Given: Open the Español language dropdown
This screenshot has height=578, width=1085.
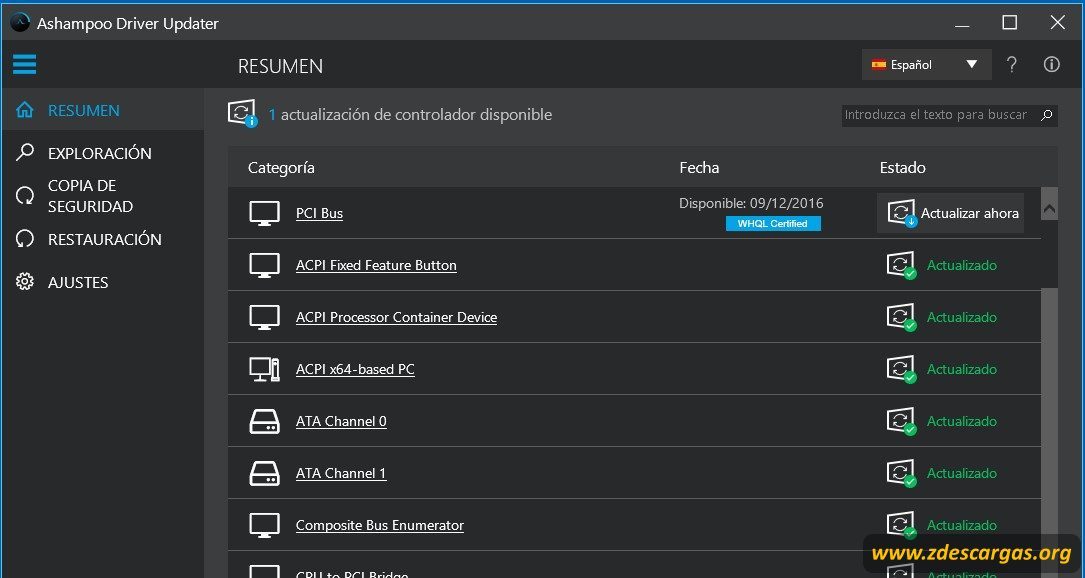Looking at the screenshot, I should click(x=927, y=64).
